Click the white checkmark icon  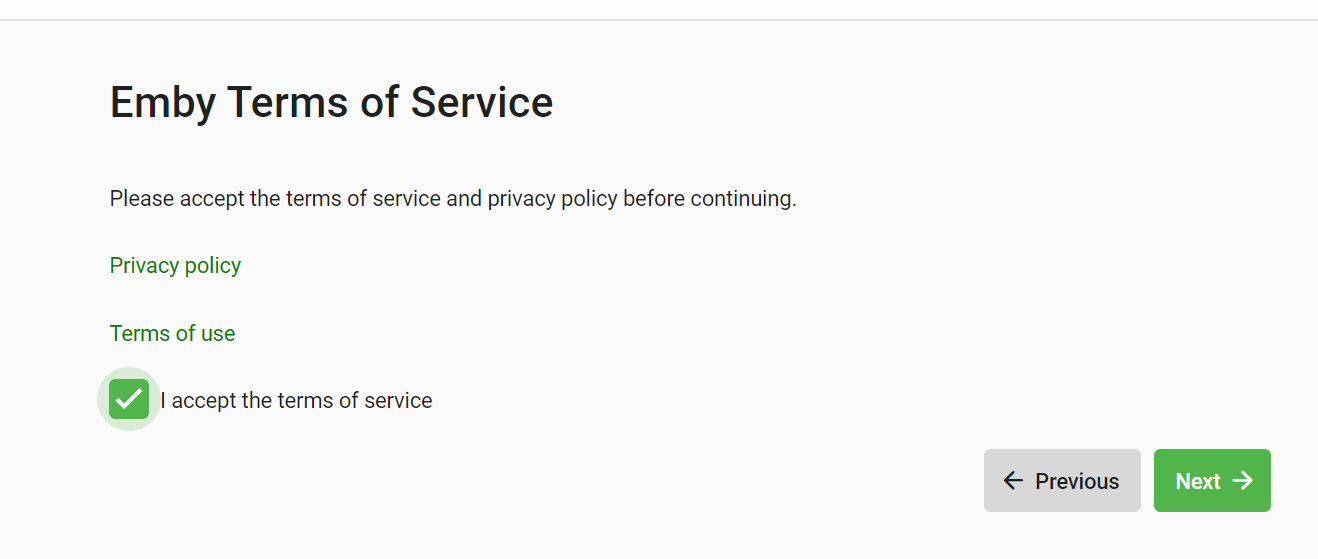(x=129, y=399)
